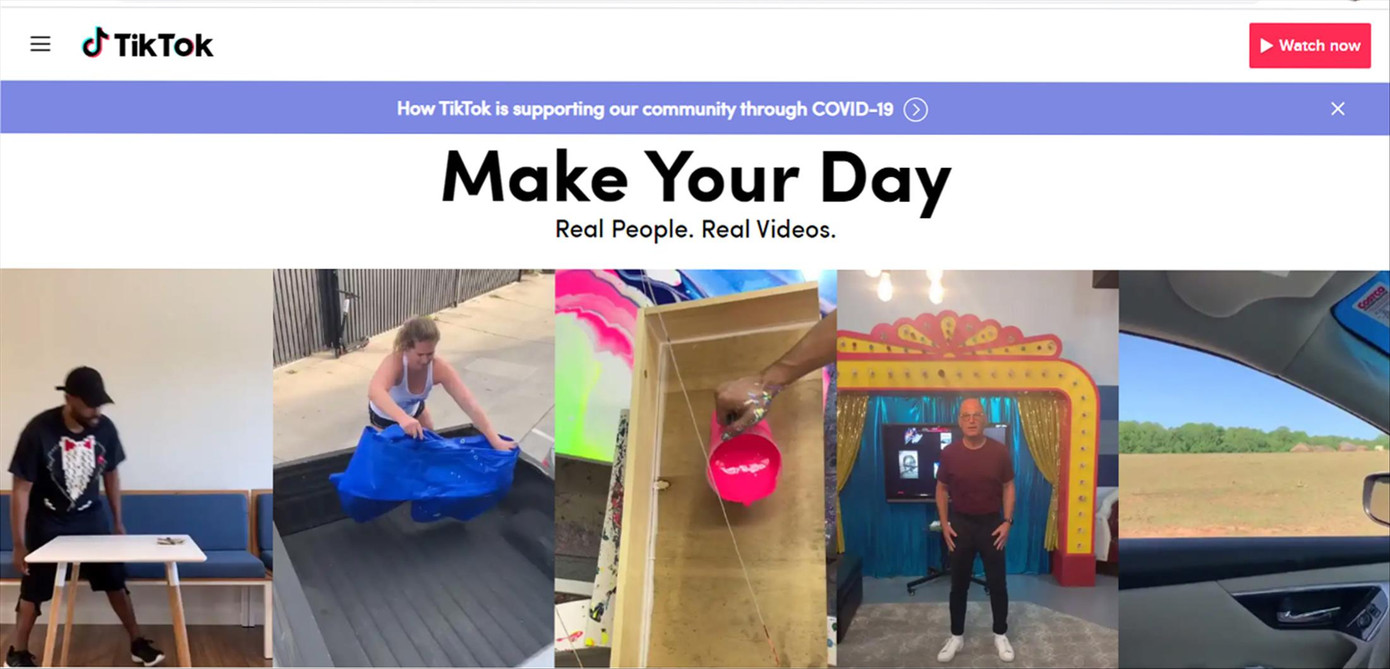The height and width of the screenshot is (669, 1390).
Task: Click the Watch now button
Action: 1309,45
